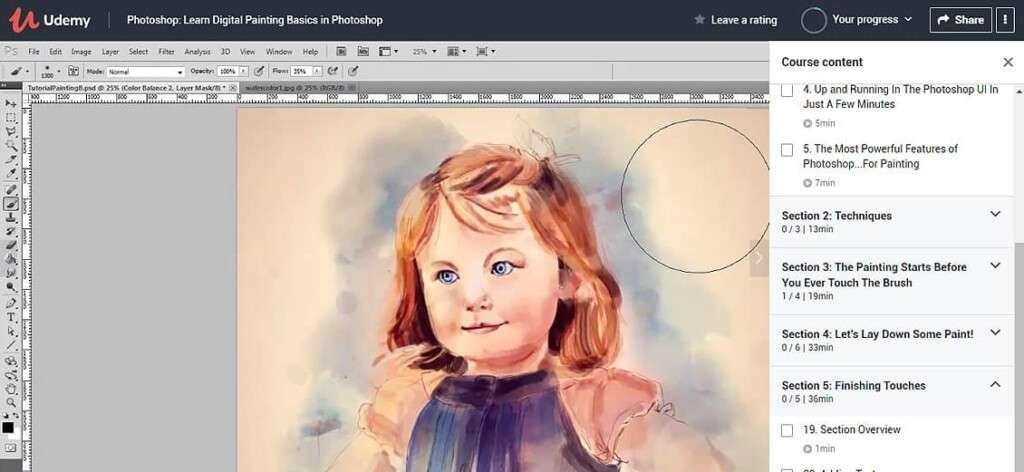1024x472 pixels.
Task: Enable the airbrush mode icon
Action: point(332,71)
